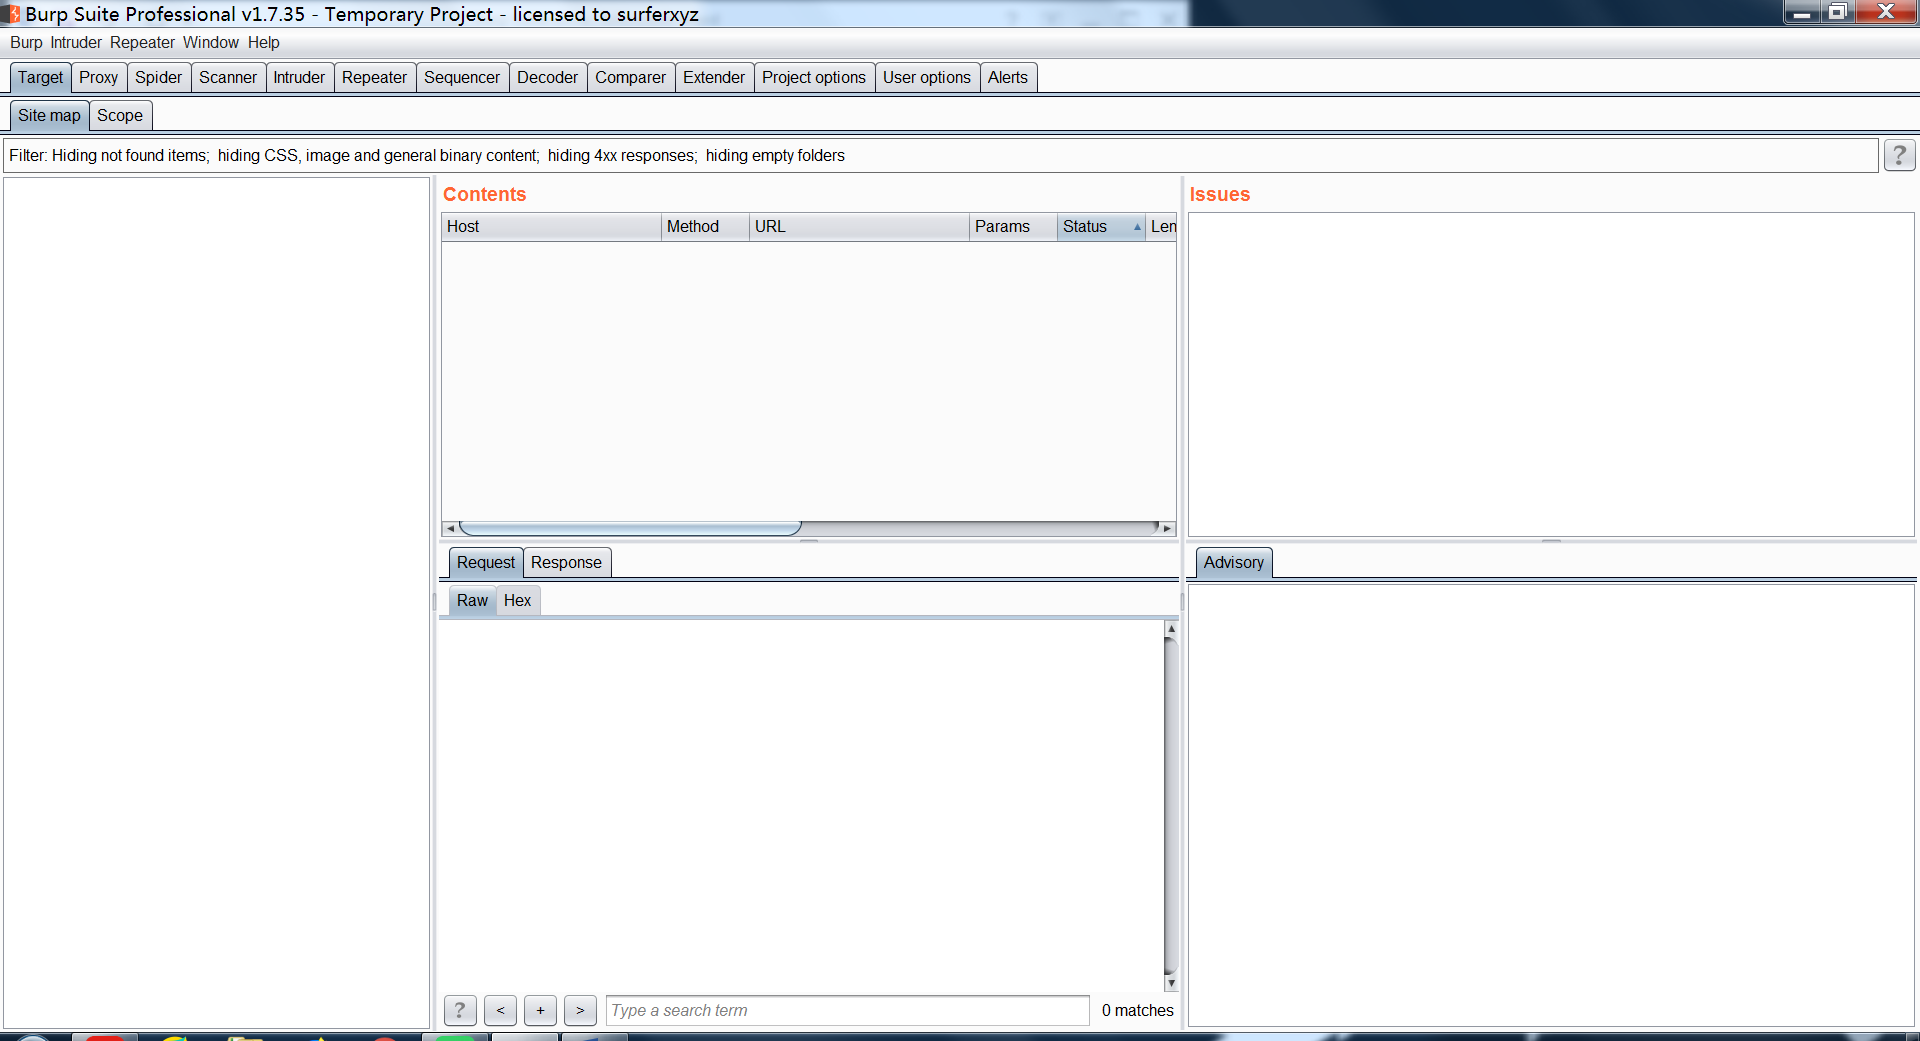
Task: Switch to the Proxy tab
Action: pyautogui.click(x=98, y=77)
